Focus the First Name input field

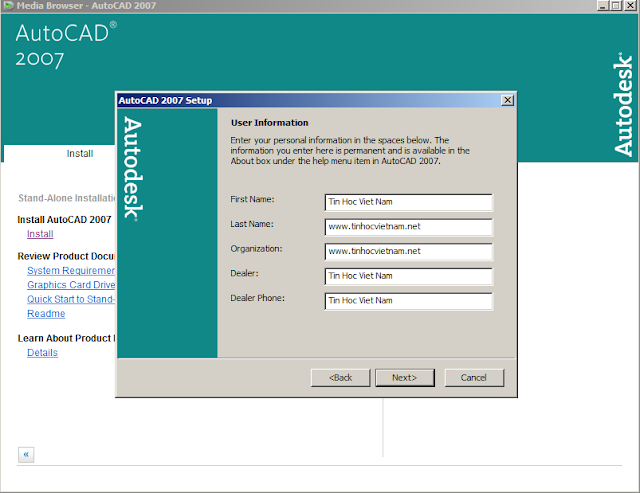[409, 202]
